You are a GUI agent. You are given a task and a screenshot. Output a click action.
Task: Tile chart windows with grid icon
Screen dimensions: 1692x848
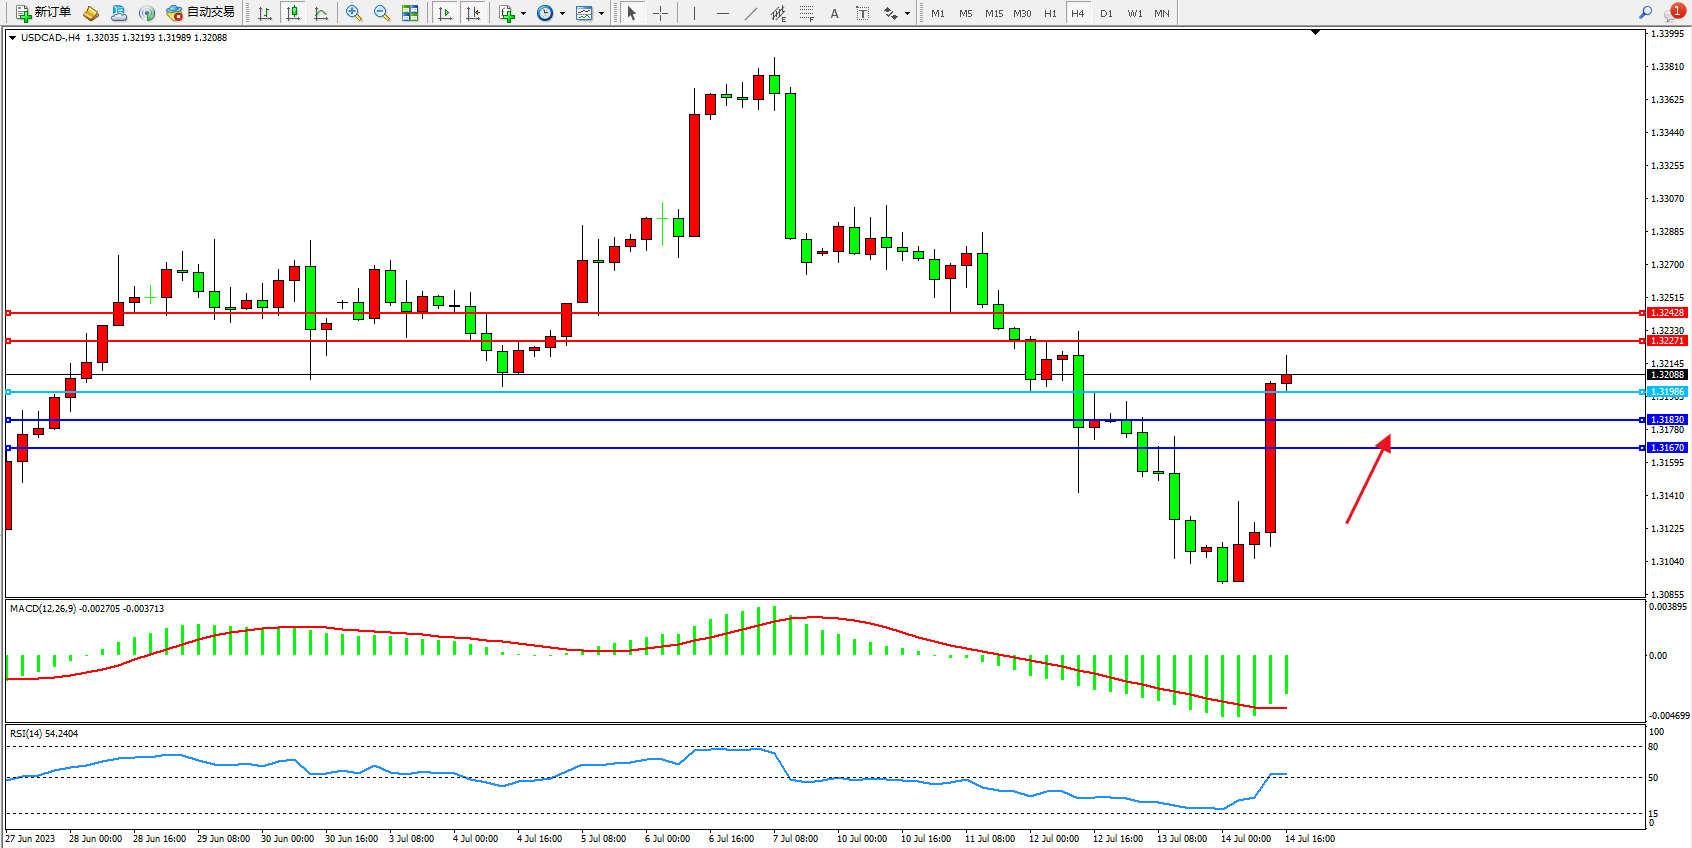[x=410, y=13]
